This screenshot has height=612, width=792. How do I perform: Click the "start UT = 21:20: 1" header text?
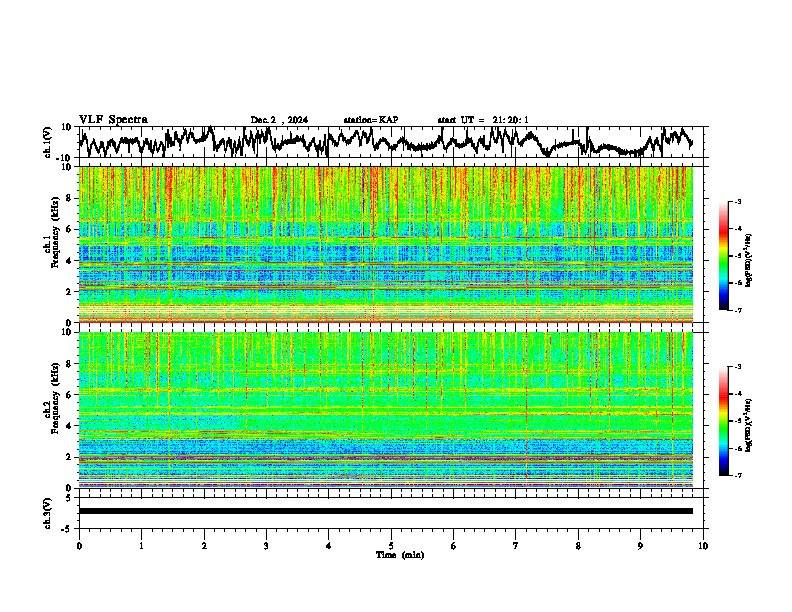point(483,120)
